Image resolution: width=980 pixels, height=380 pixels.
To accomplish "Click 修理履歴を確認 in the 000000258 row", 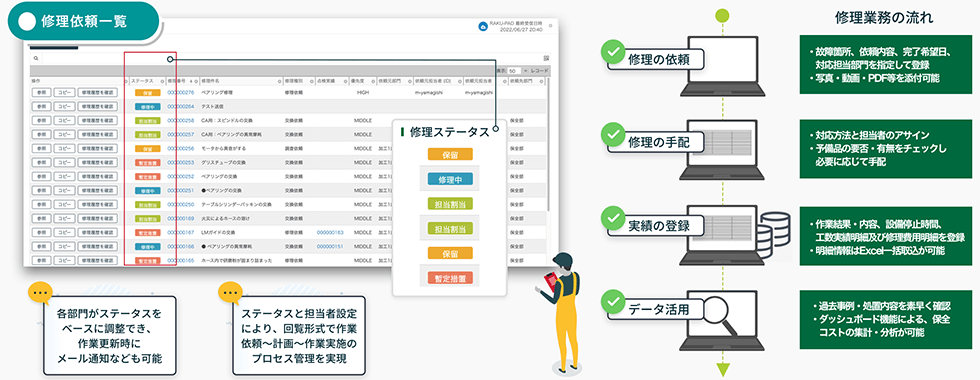I will point(98,121).
